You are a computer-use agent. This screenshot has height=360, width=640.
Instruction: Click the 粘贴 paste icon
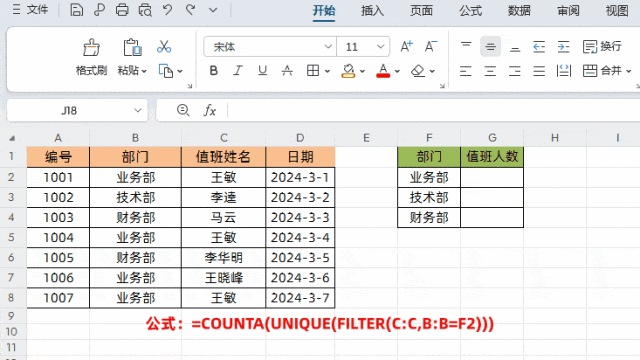tap(132, 47)
